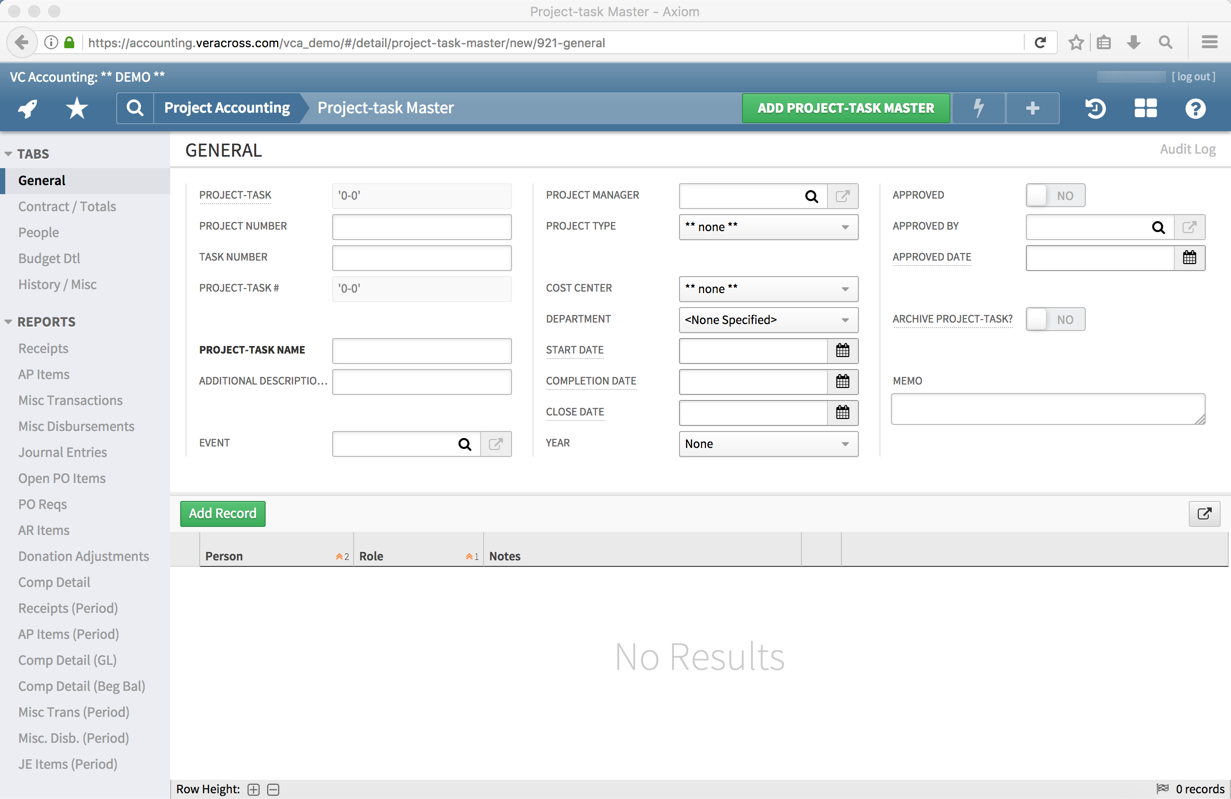
Task: Toggle the Archive Project-Task switch
Action: [x=1054, y=320]
